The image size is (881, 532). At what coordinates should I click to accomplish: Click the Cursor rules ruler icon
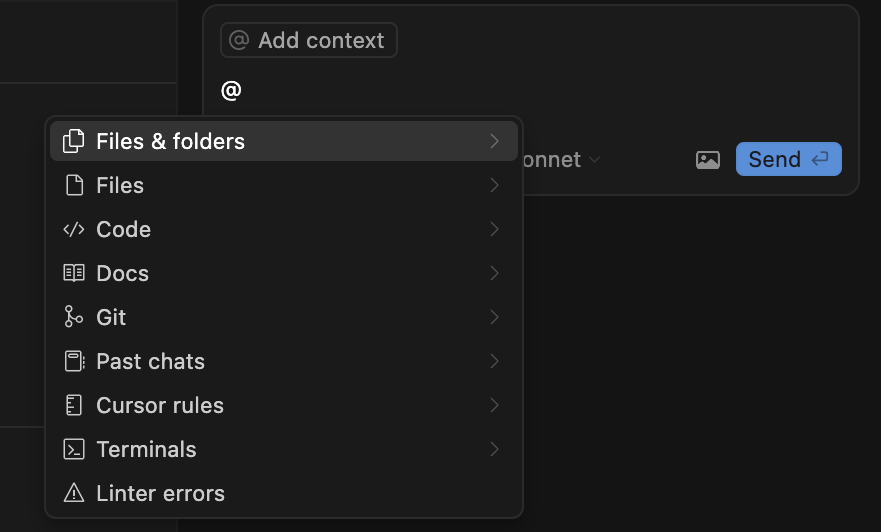(73, 405)
